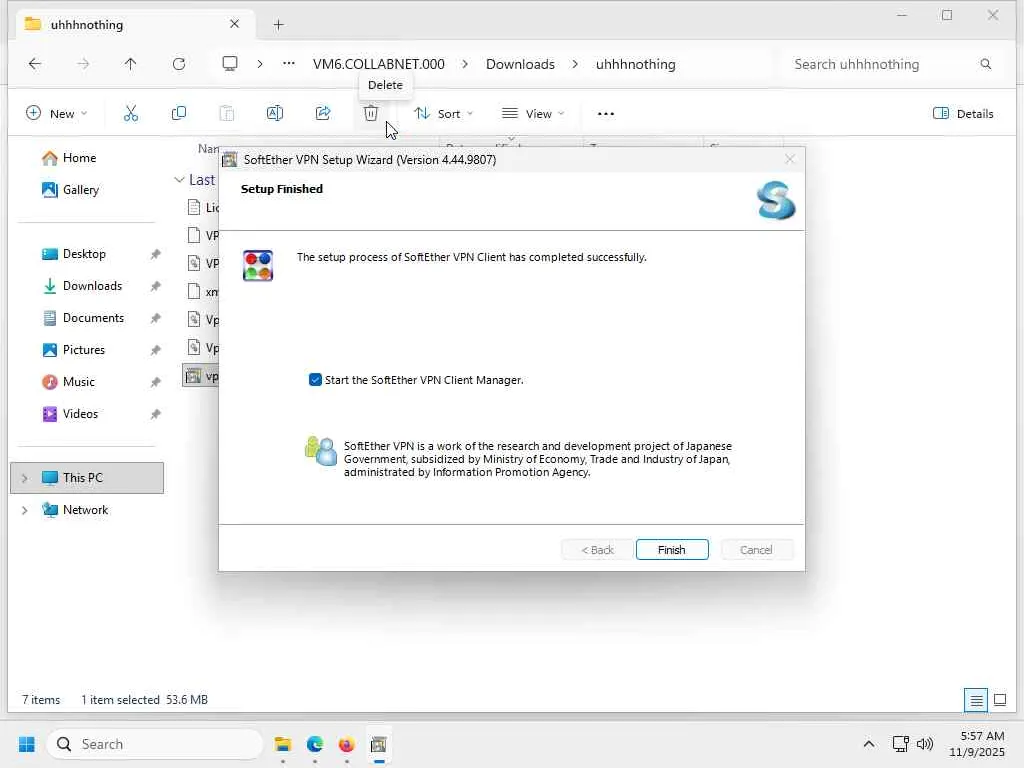This screenshot has height=768, width=1024.
Task: Open the See more ellipsis menu
Action: click(x=605, y=114)
